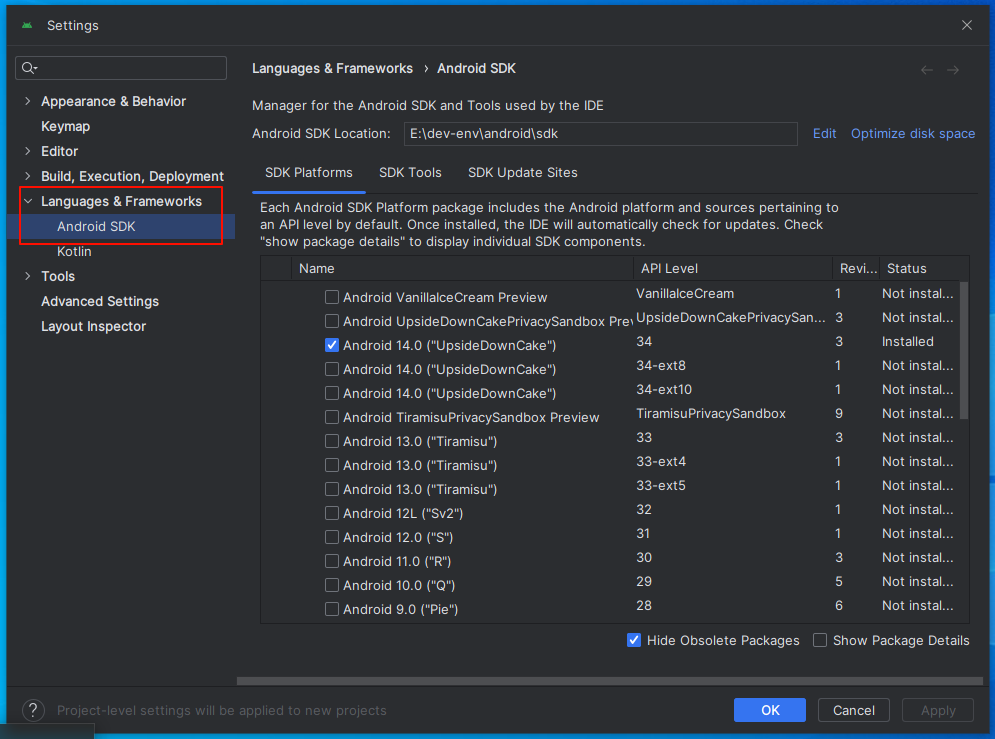Click the Cancel button
Viewport: 995px width, 739px height.
pos(853,710)
